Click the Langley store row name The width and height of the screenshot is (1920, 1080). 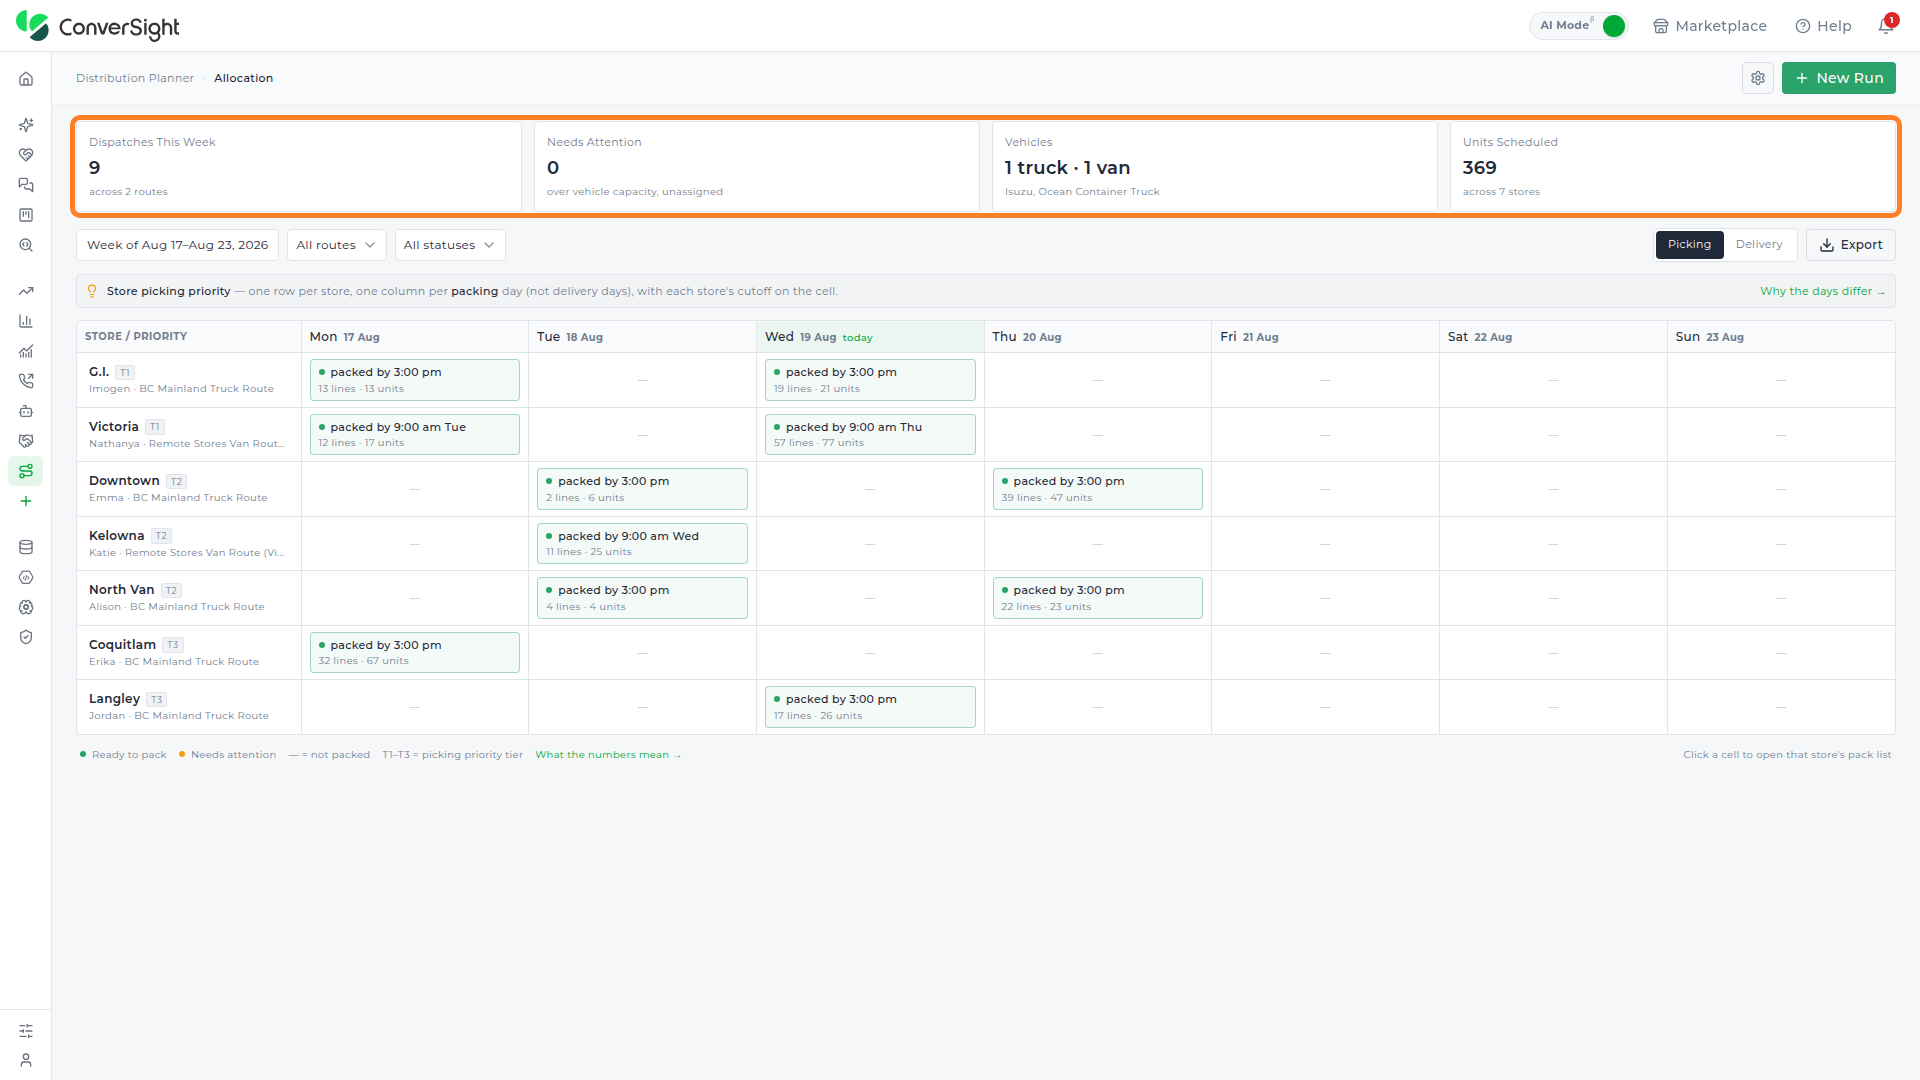(114, 699)
